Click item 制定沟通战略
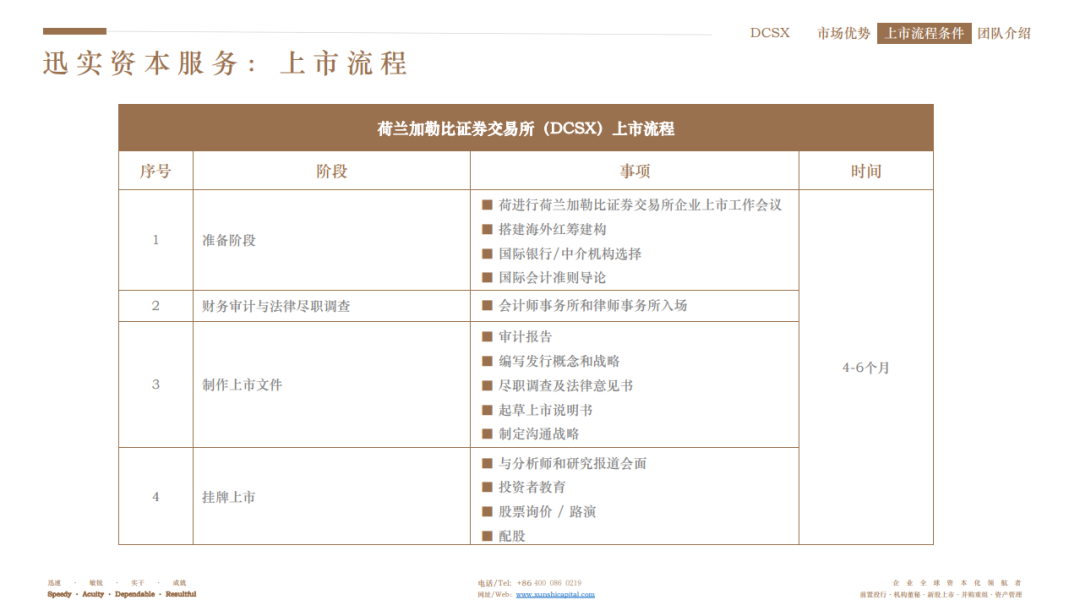 click(539, 434)
